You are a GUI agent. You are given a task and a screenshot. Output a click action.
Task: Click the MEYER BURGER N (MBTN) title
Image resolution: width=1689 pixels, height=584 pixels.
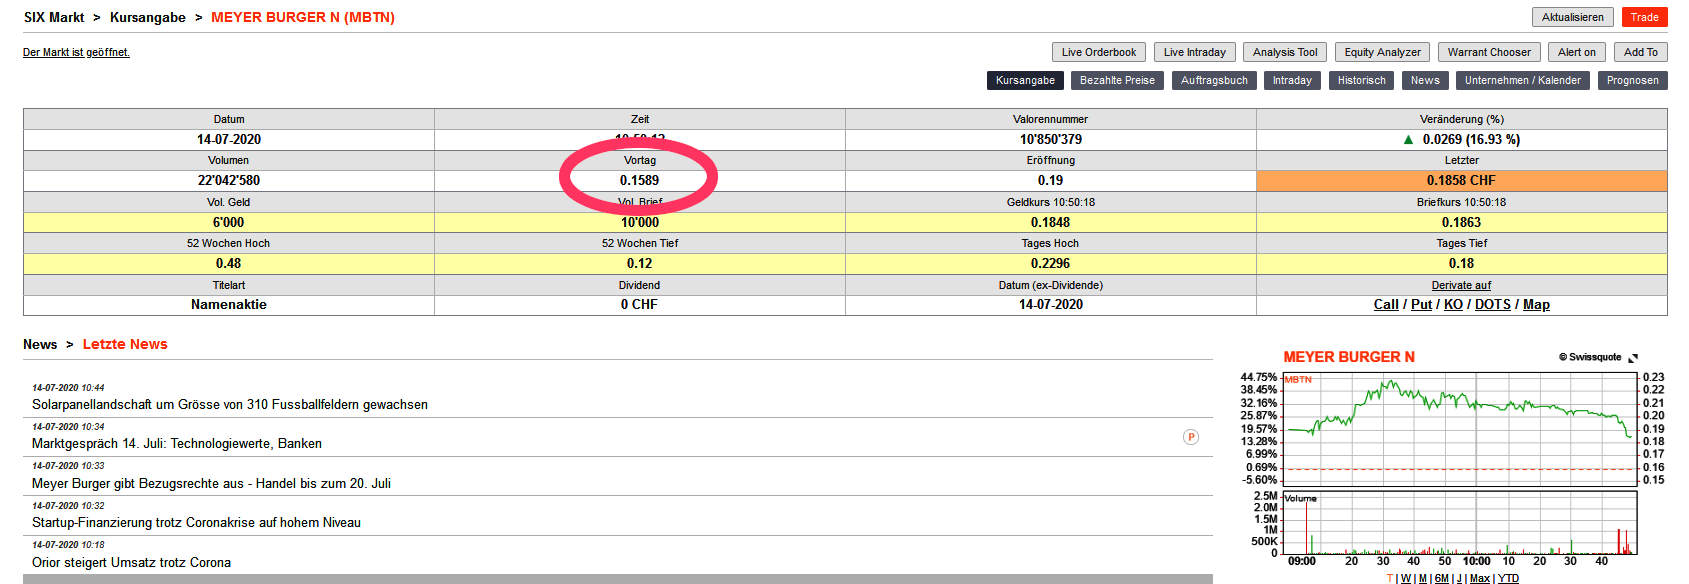(303, 17)
